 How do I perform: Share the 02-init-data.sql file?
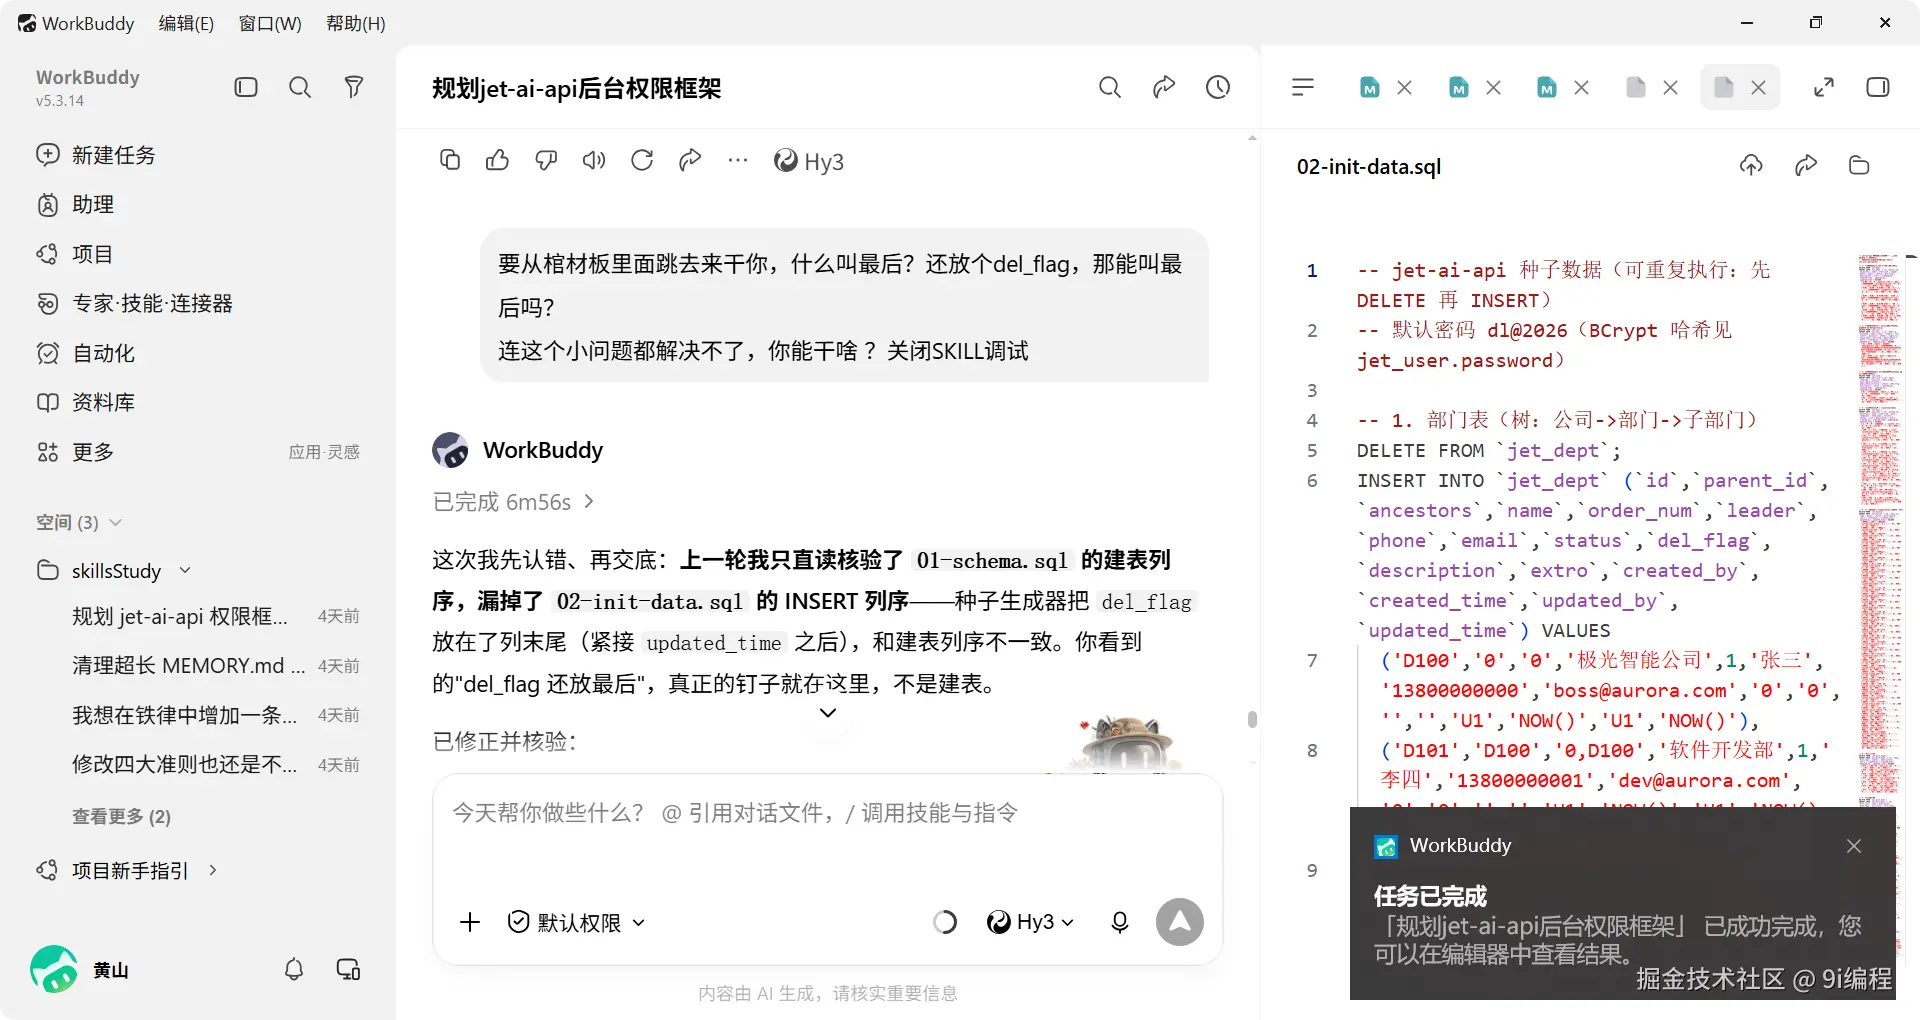(1806, 165)
